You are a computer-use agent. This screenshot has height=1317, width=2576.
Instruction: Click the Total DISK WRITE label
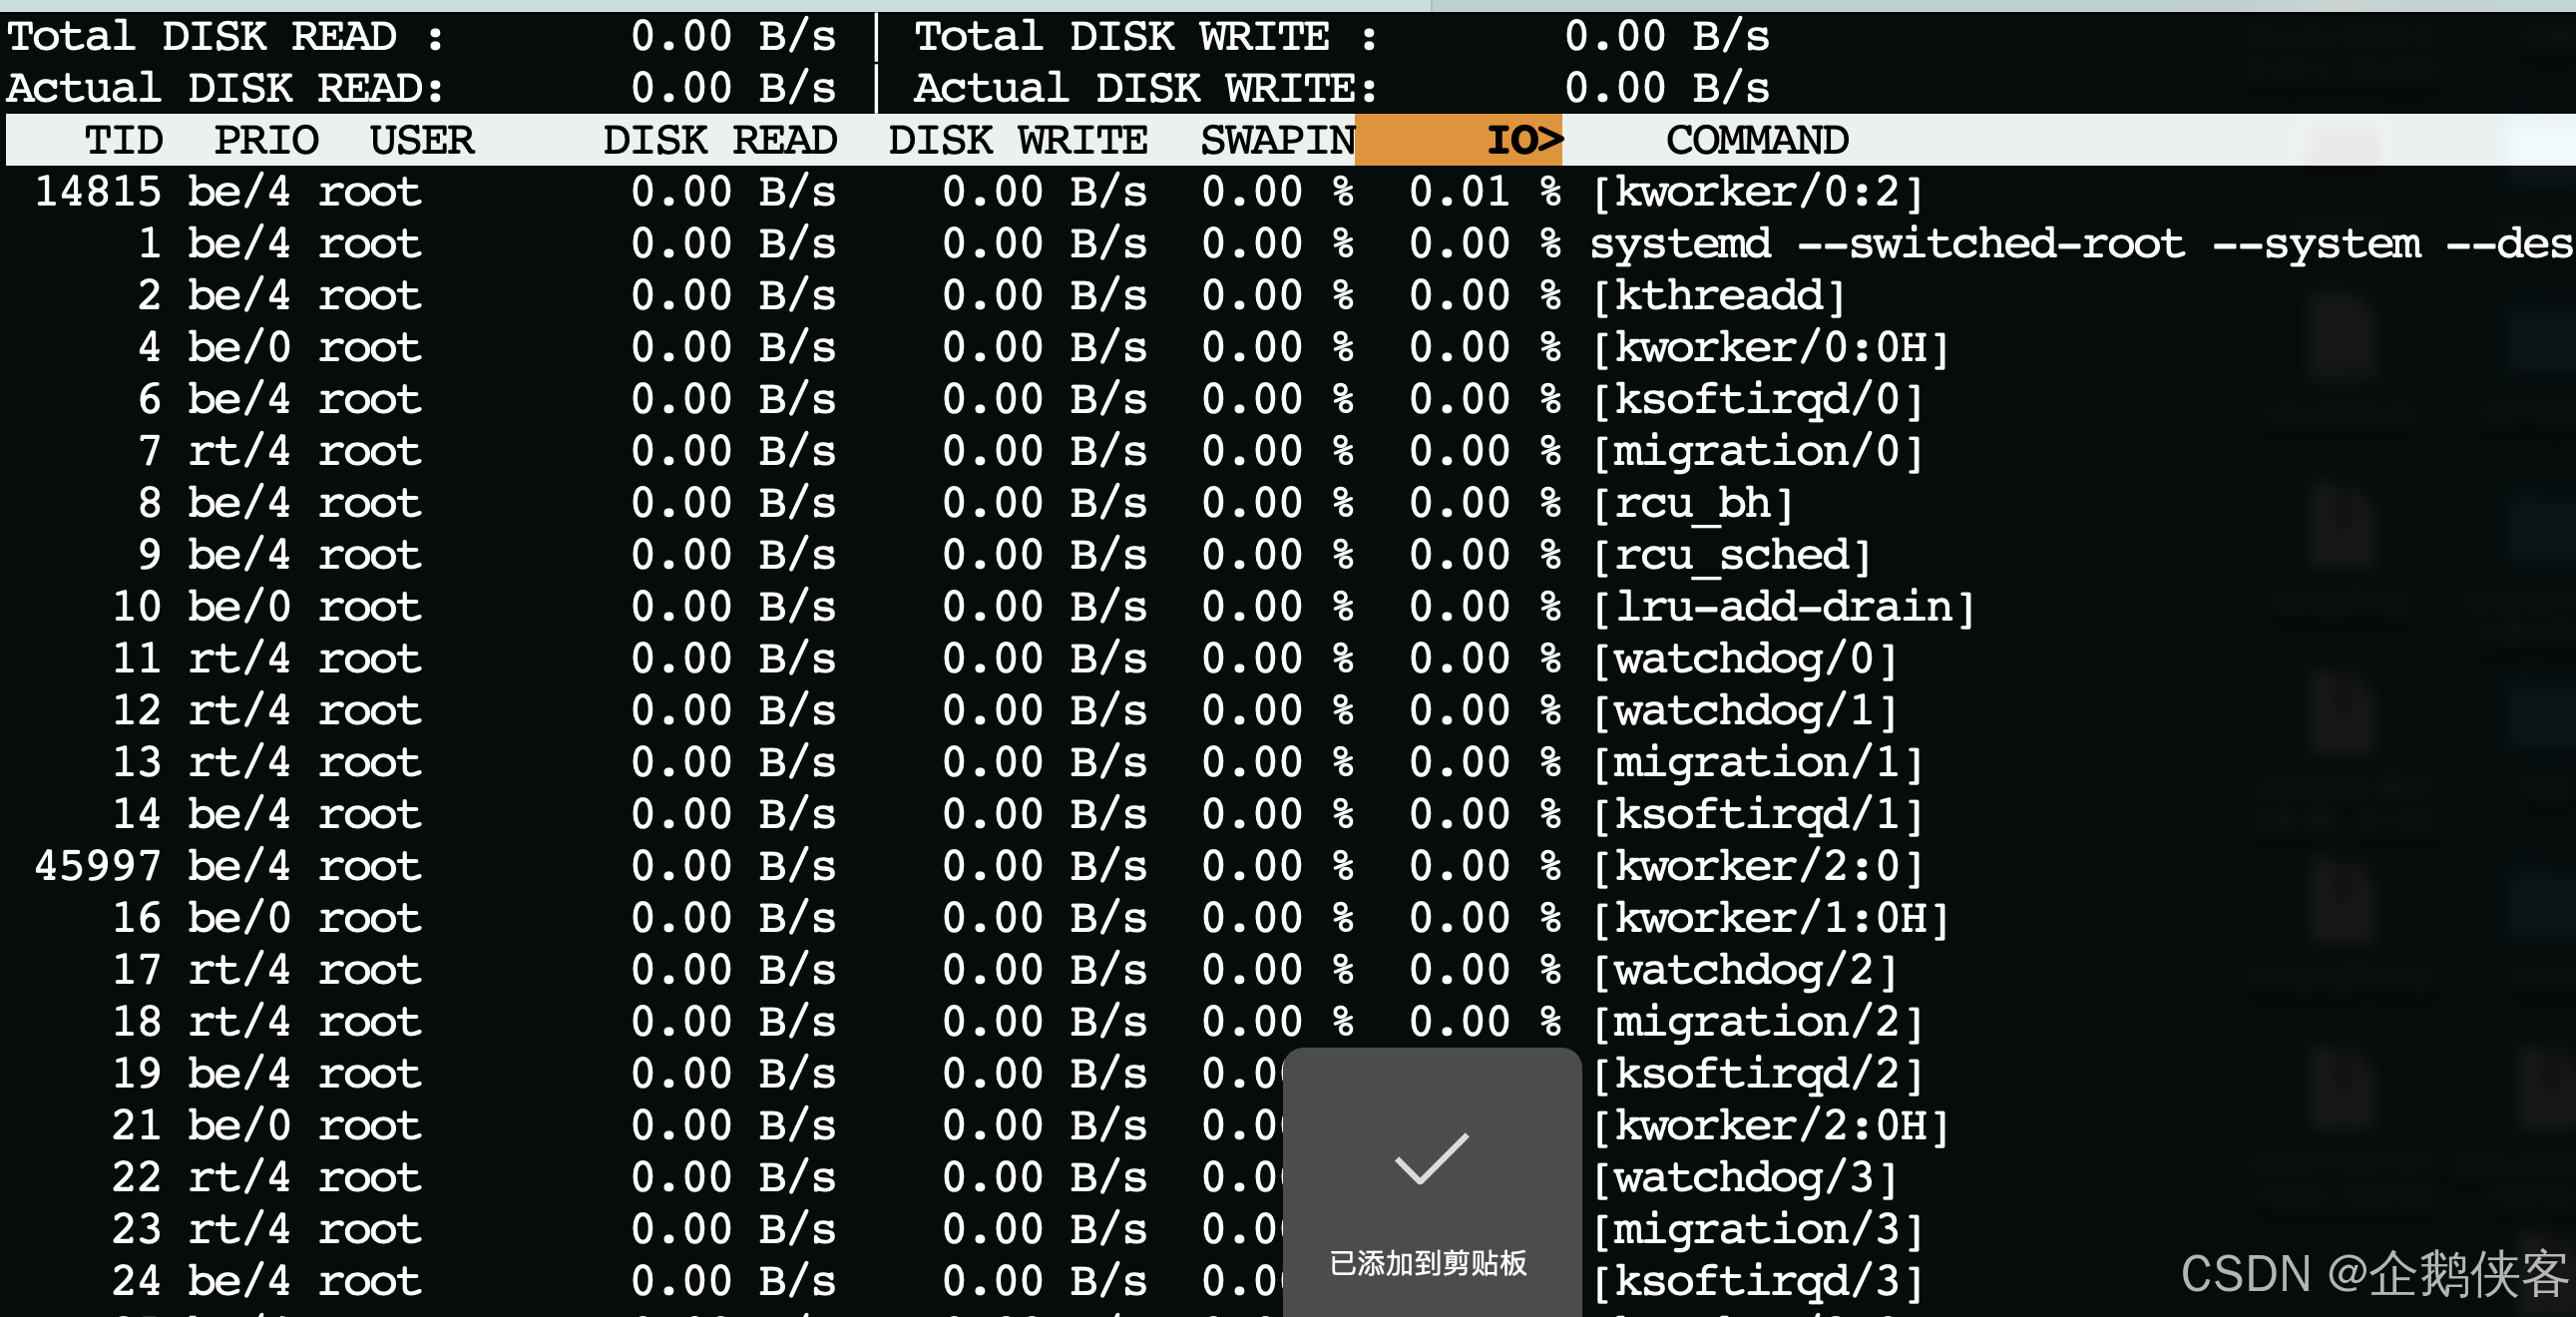pyautogui.click(x=1146, y=37)
